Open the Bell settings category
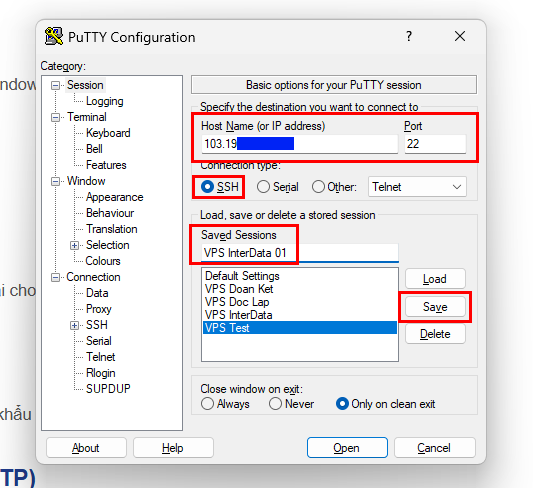This screenshot has width=533, height=488. tap(94, 149)
